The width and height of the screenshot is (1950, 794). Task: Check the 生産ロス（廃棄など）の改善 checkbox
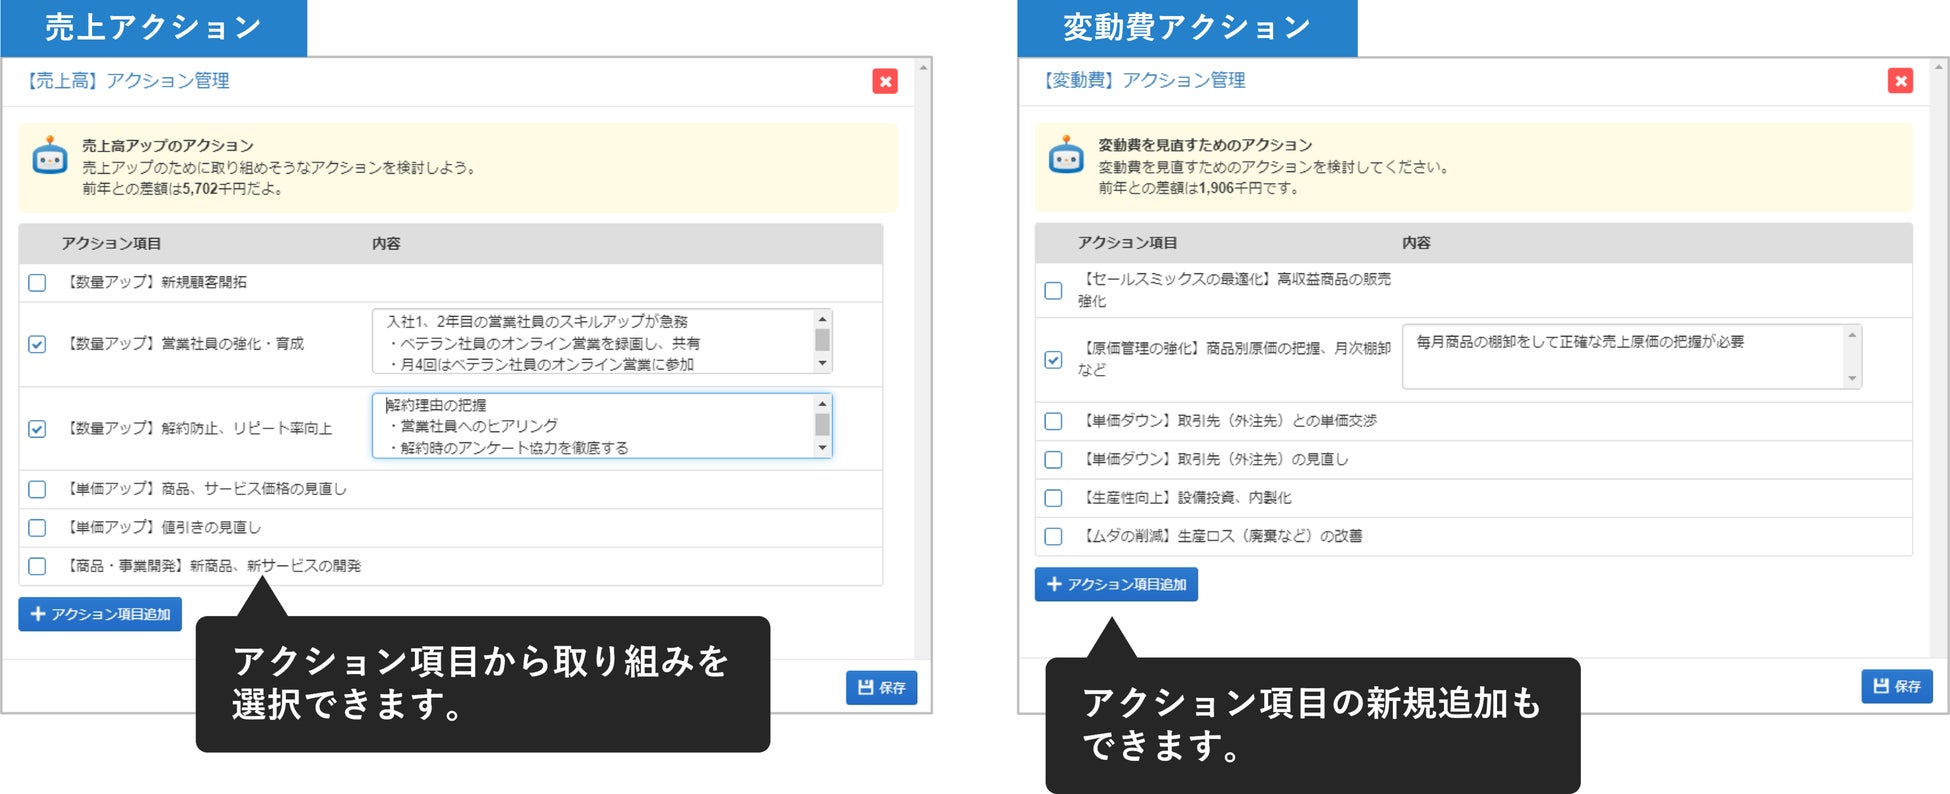pyautogui.click(x=1053, y=536)
